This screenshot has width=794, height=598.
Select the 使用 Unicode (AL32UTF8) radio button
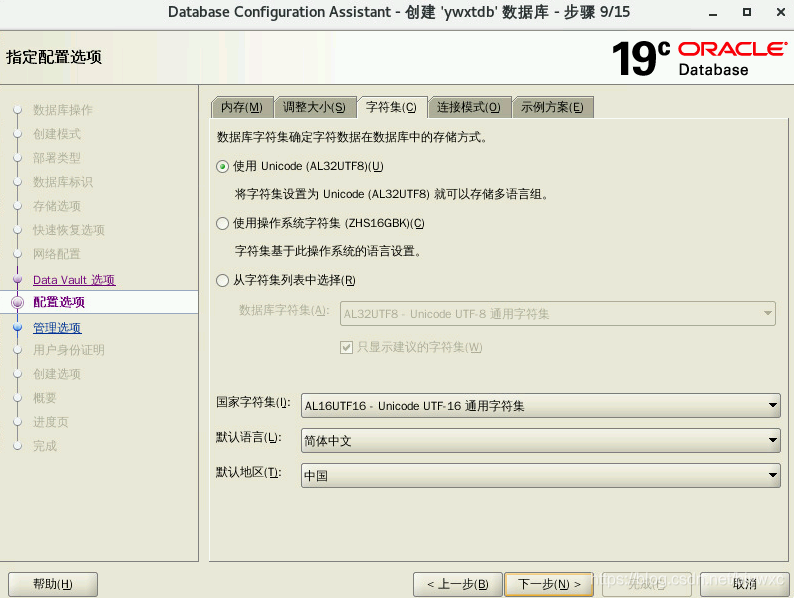tap(222, 167)
